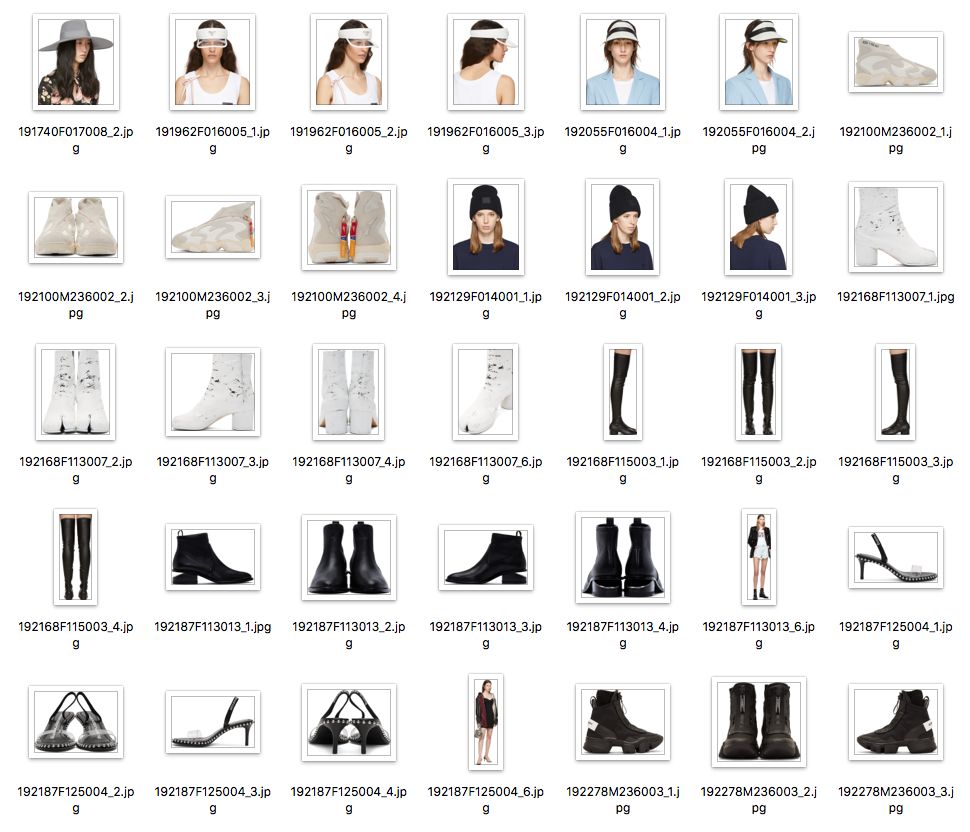Open thumbnail of 191962F016005_2.jpg
The height and width of the screenshot is (832, 970).
coord(349,62)
